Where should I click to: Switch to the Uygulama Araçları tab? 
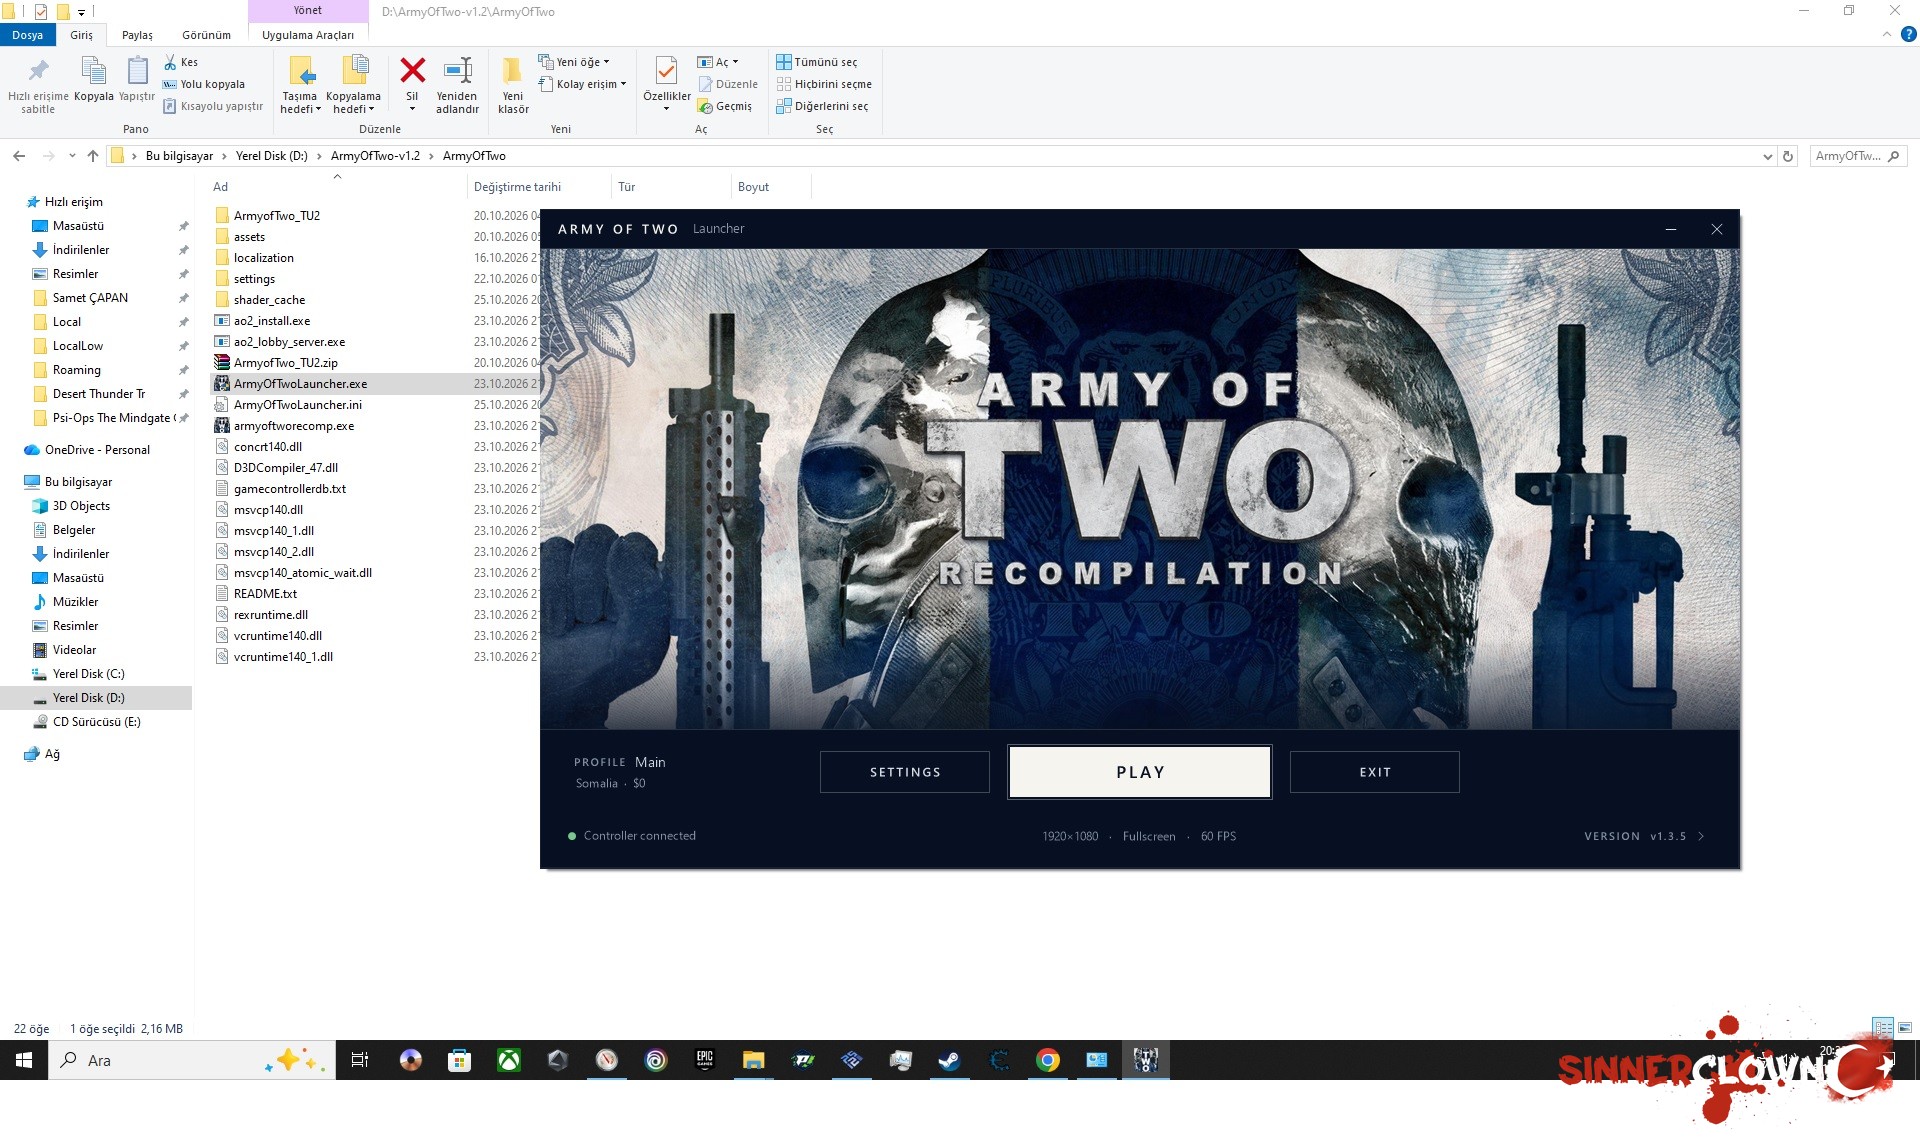coord(308,35)
